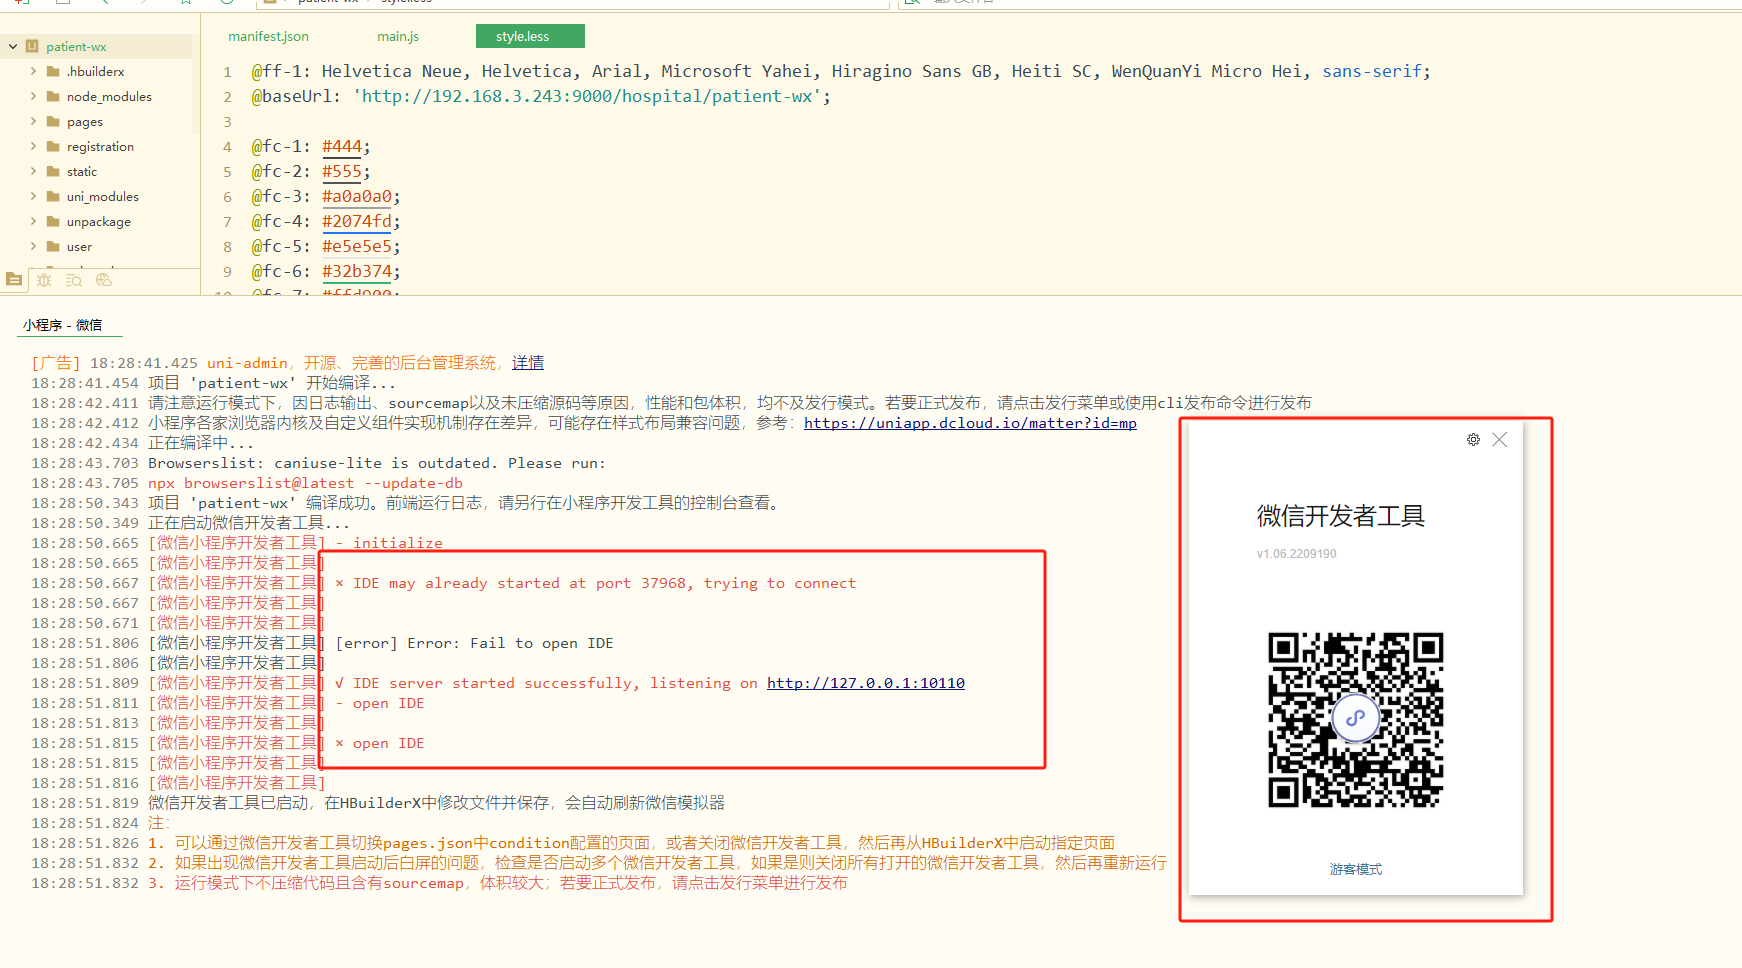
Task: Expand the static folder chevron
Action: 33,171
